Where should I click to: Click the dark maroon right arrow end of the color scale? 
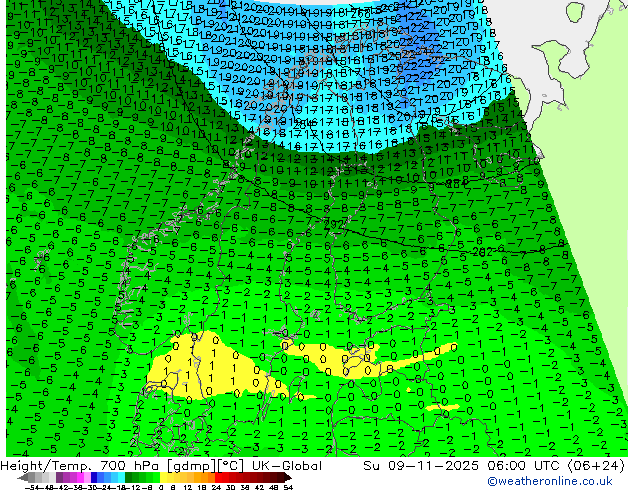(x=288, y=477)
